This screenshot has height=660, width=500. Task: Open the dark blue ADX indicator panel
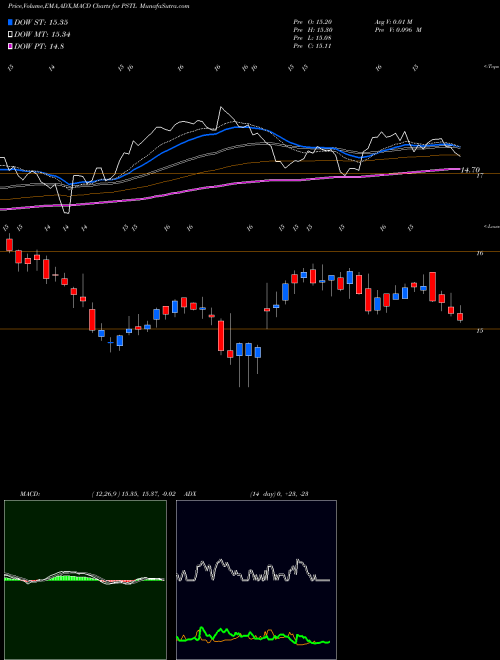pyautogui.click(x=256, y=580)
